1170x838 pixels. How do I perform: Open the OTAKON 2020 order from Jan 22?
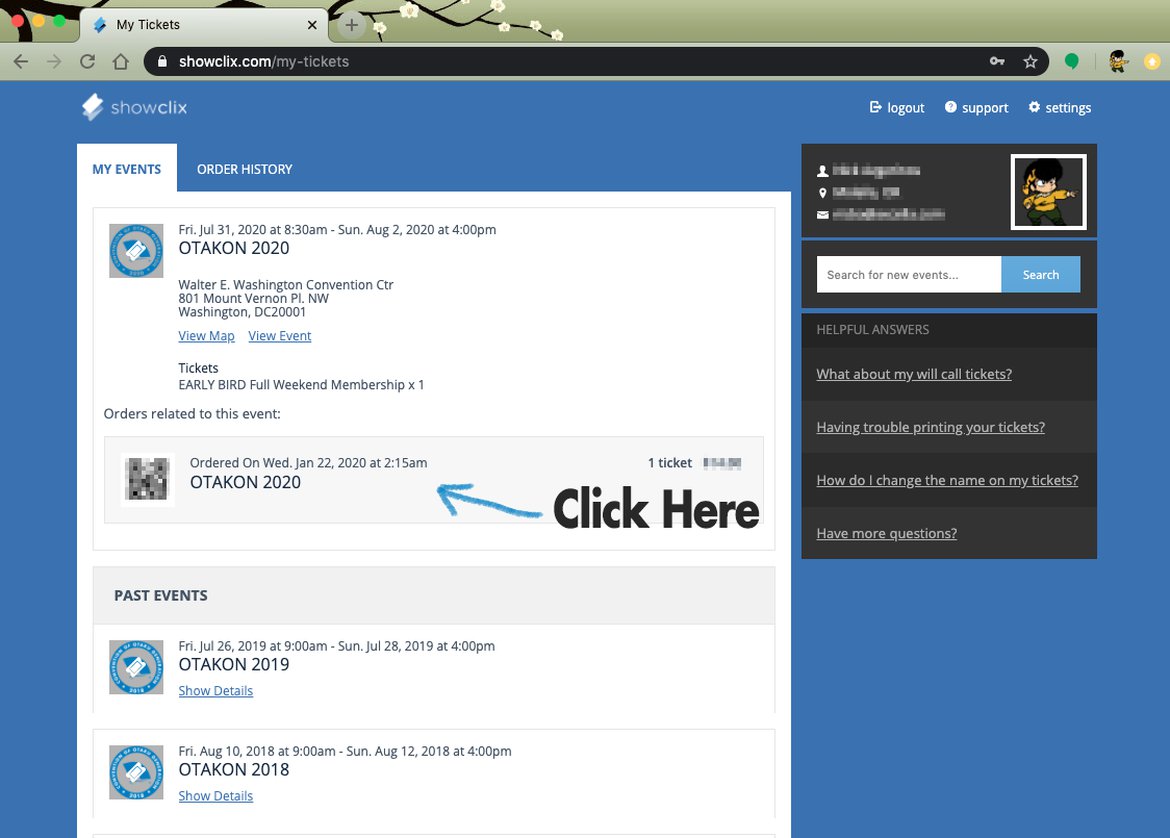point(434,479)
